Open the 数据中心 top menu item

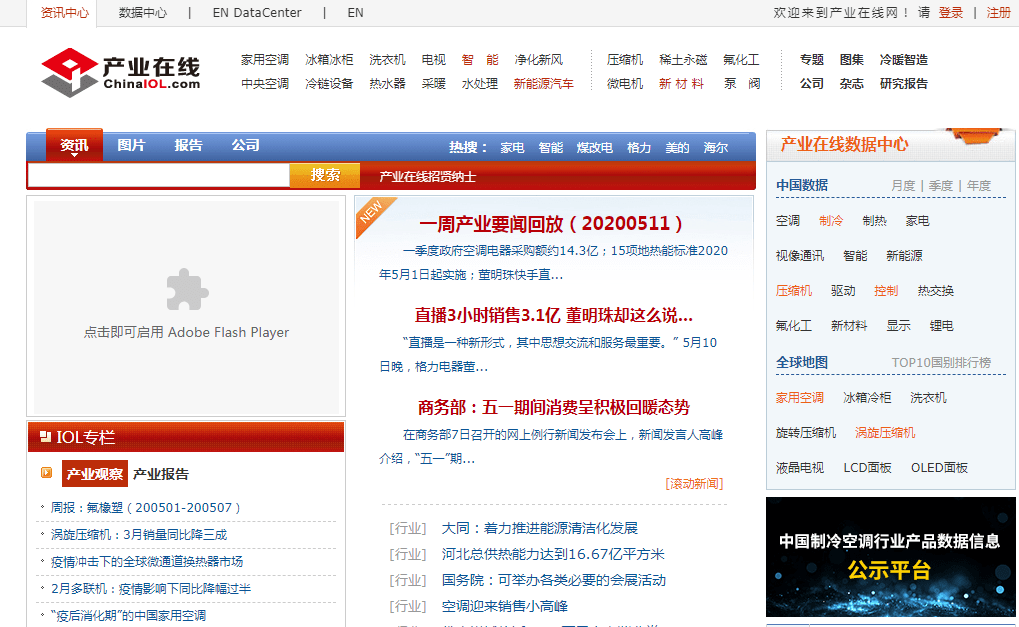point(142,13)
